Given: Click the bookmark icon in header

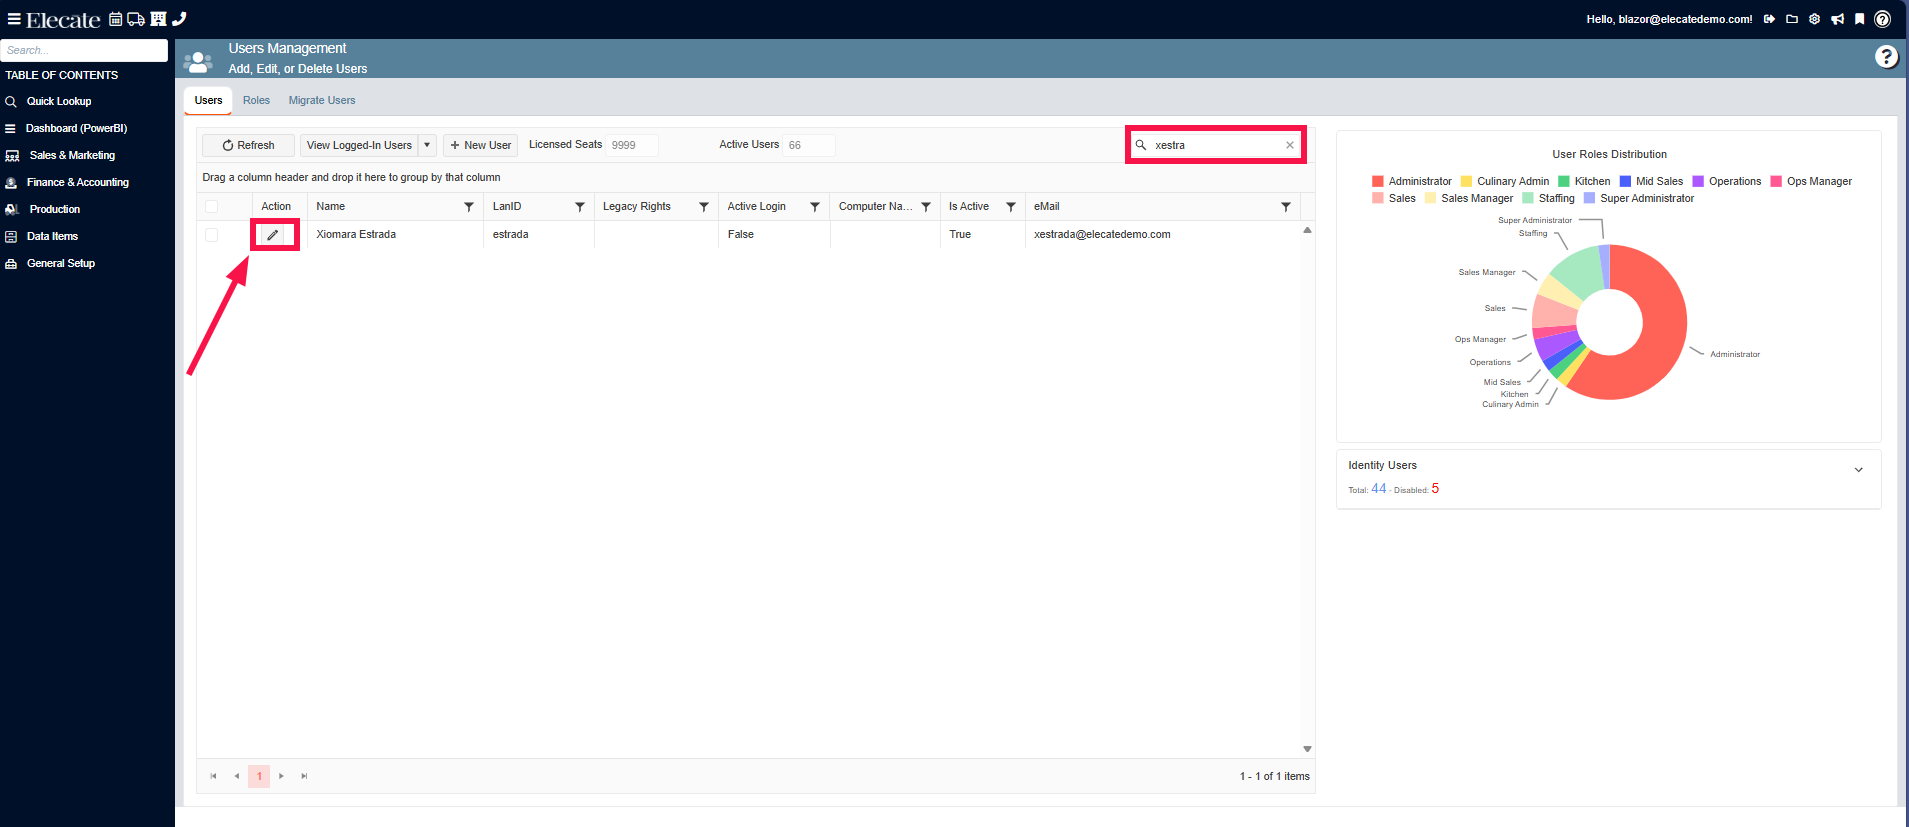Looking at the screenshot, I should pos(1859,19).
